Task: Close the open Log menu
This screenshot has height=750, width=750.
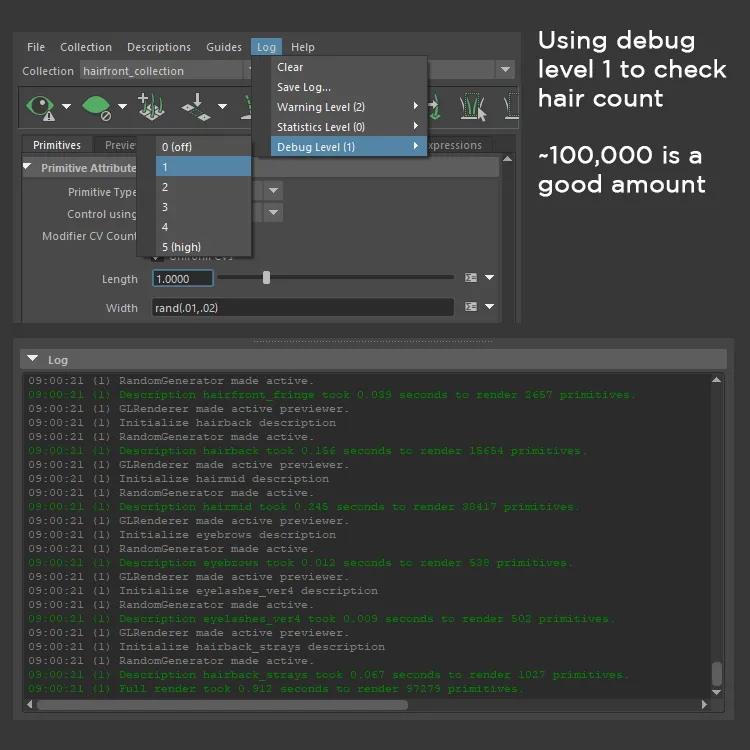Action: (x=266, y=47)
